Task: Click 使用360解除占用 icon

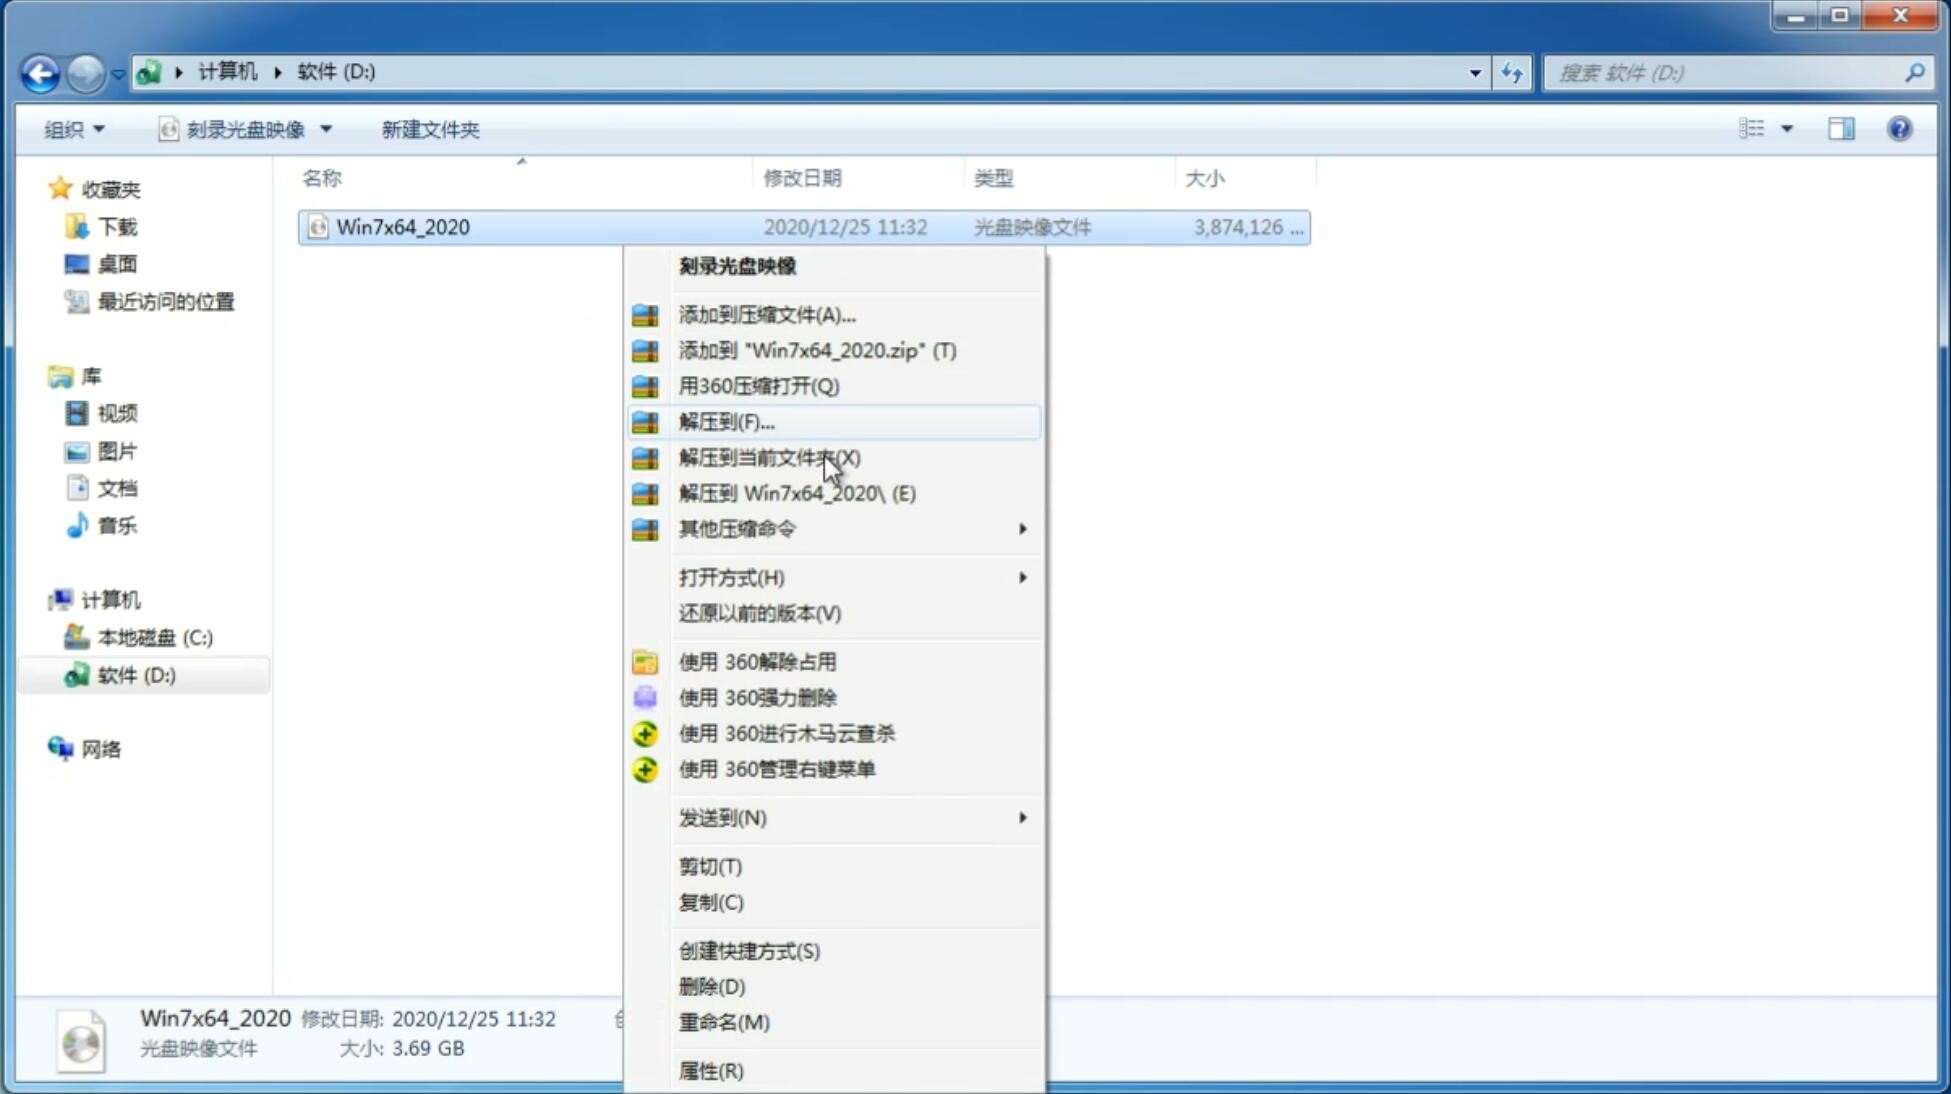Action: pos(643,661)
